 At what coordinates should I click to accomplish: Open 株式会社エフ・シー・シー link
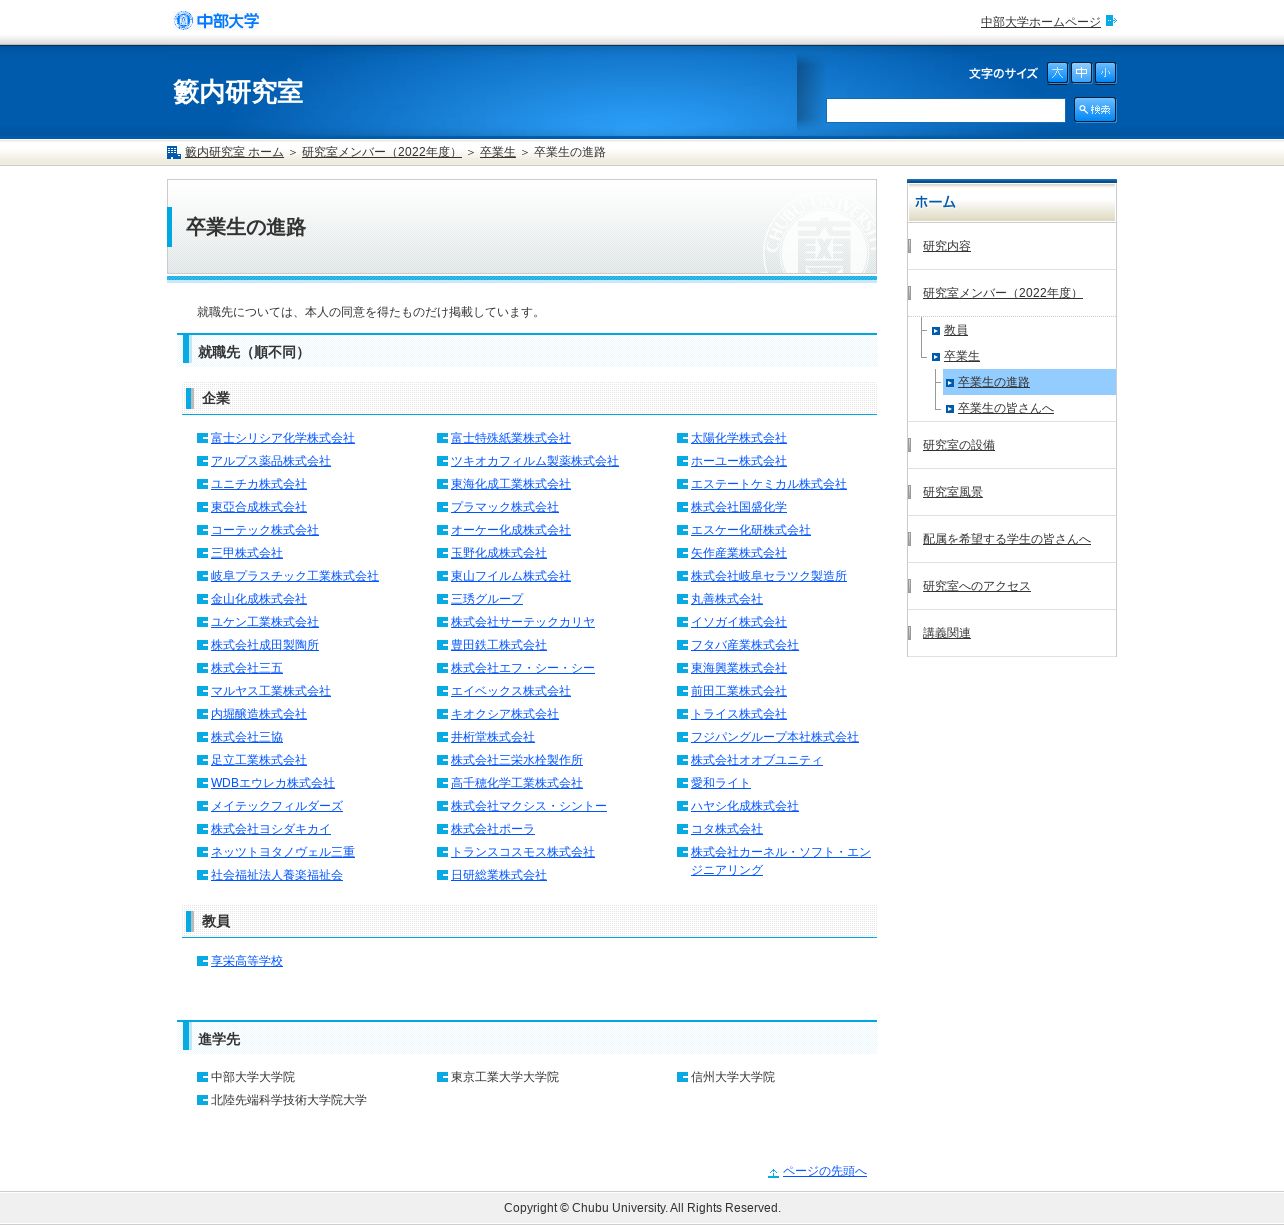pyautogui.click(x=523, y=668)
